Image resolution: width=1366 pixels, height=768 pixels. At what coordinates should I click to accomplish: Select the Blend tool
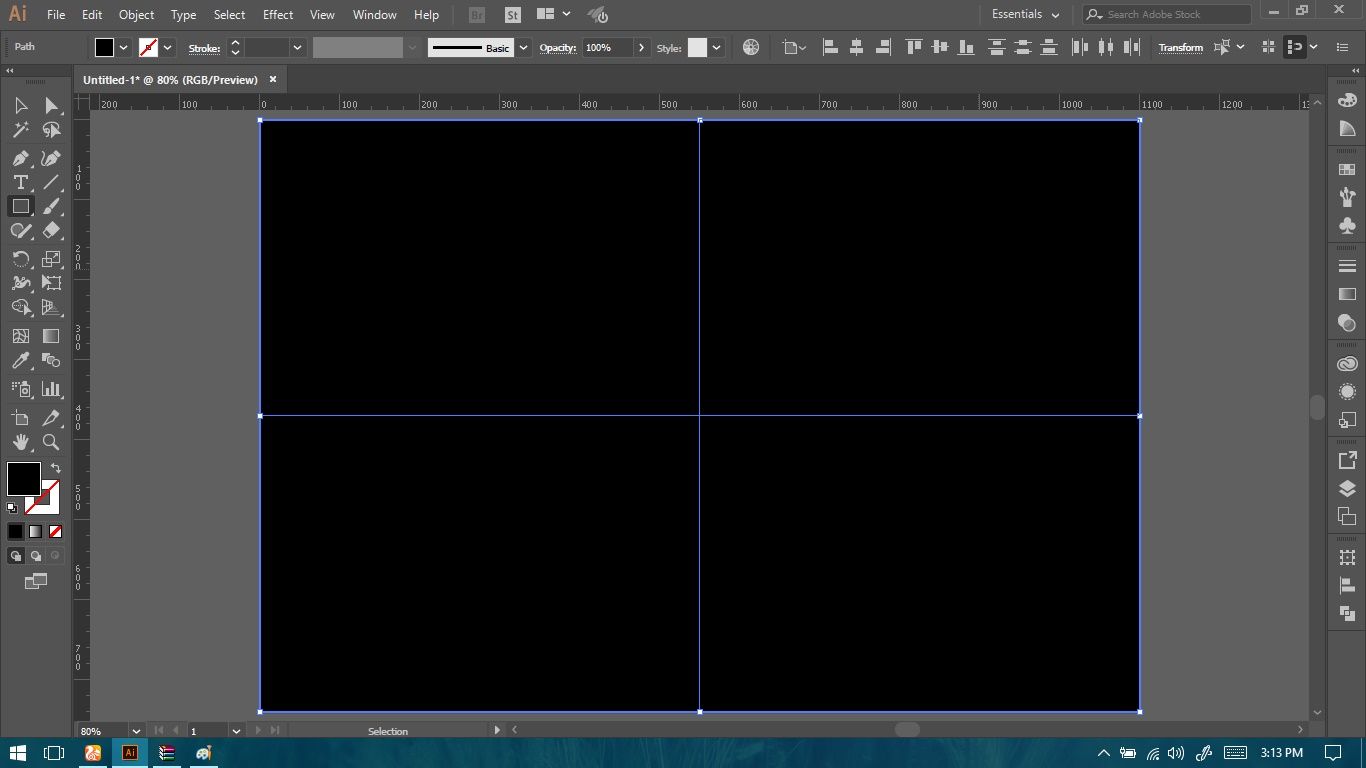(51, 360)
